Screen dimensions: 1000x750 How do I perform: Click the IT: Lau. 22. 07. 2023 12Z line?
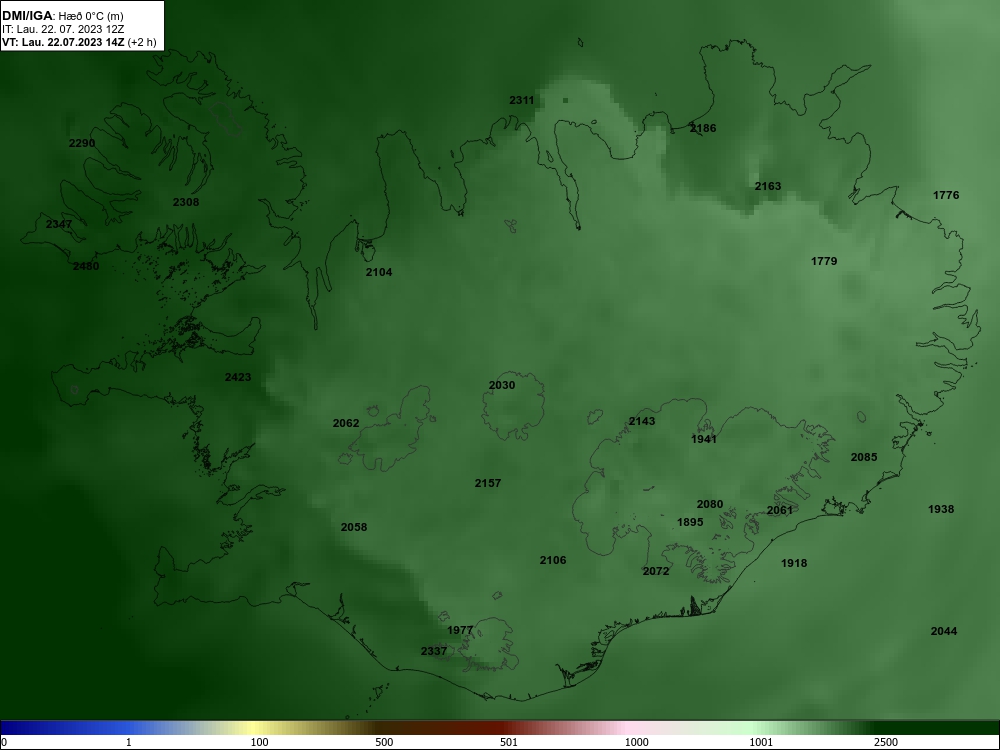[x=63, y=29]
